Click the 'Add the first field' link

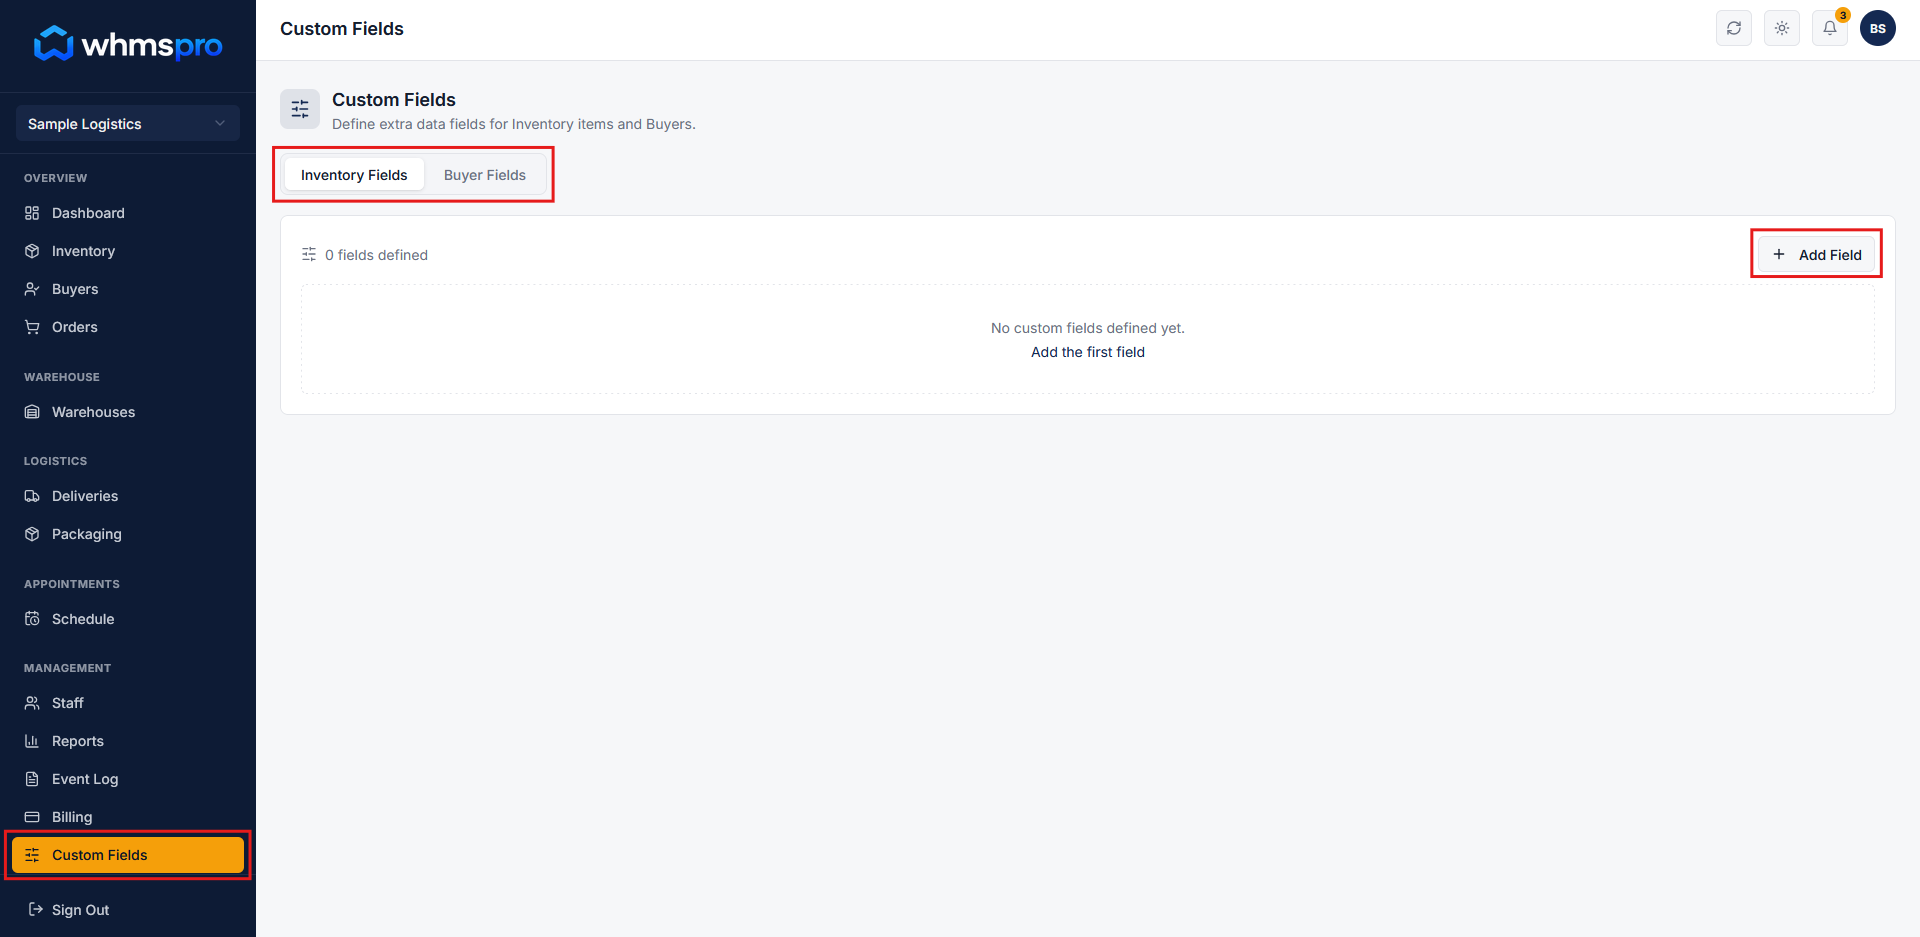(x=1088, y=352)
